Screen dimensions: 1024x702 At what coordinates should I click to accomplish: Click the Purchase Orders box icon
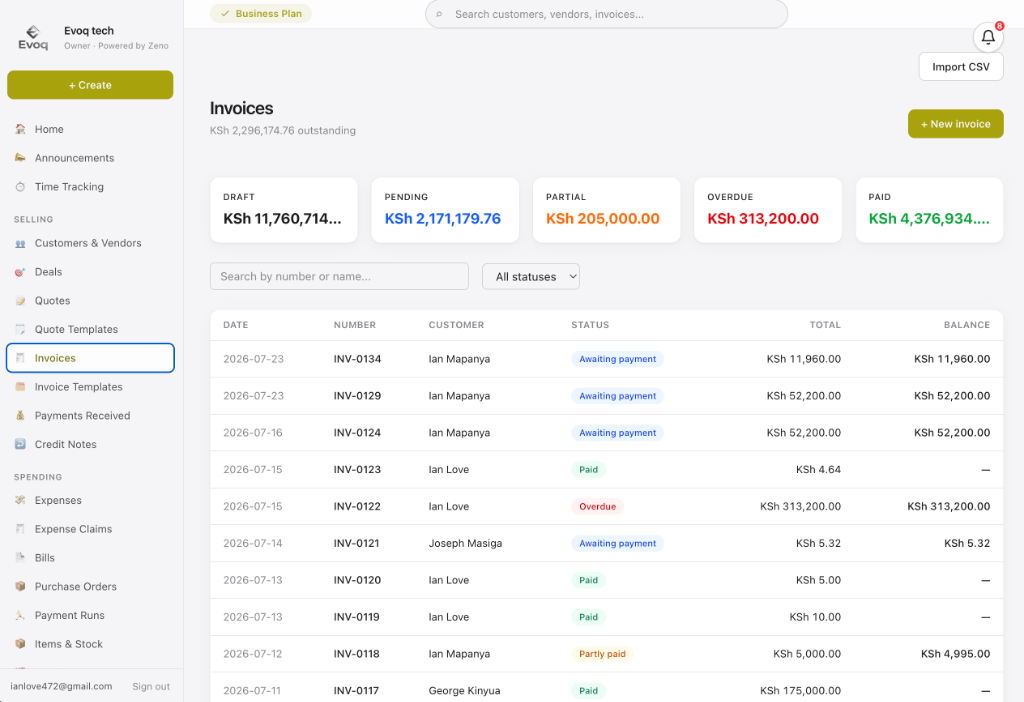click(x=20, y=586)
